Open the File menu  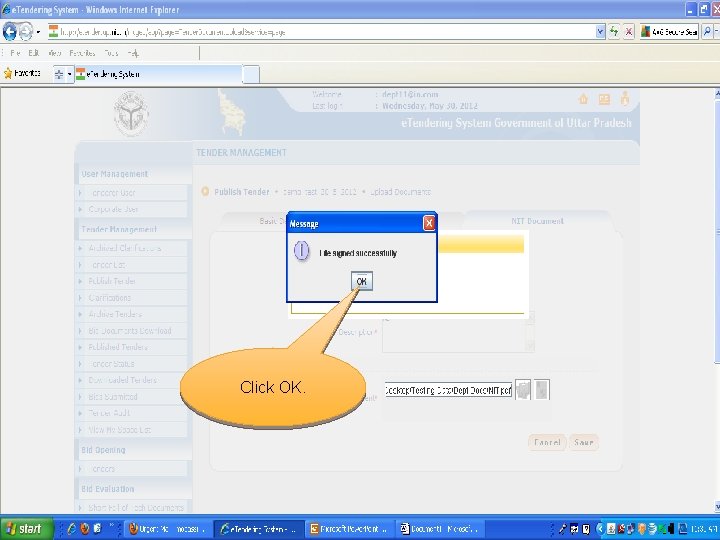[15, 53]
